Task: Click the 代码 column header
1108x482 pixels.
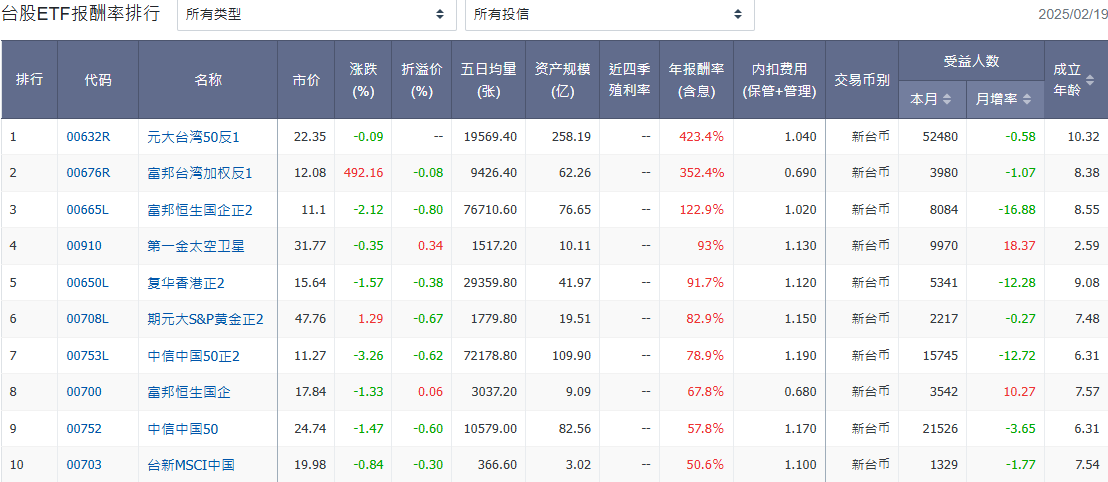Action: point(98,80)
